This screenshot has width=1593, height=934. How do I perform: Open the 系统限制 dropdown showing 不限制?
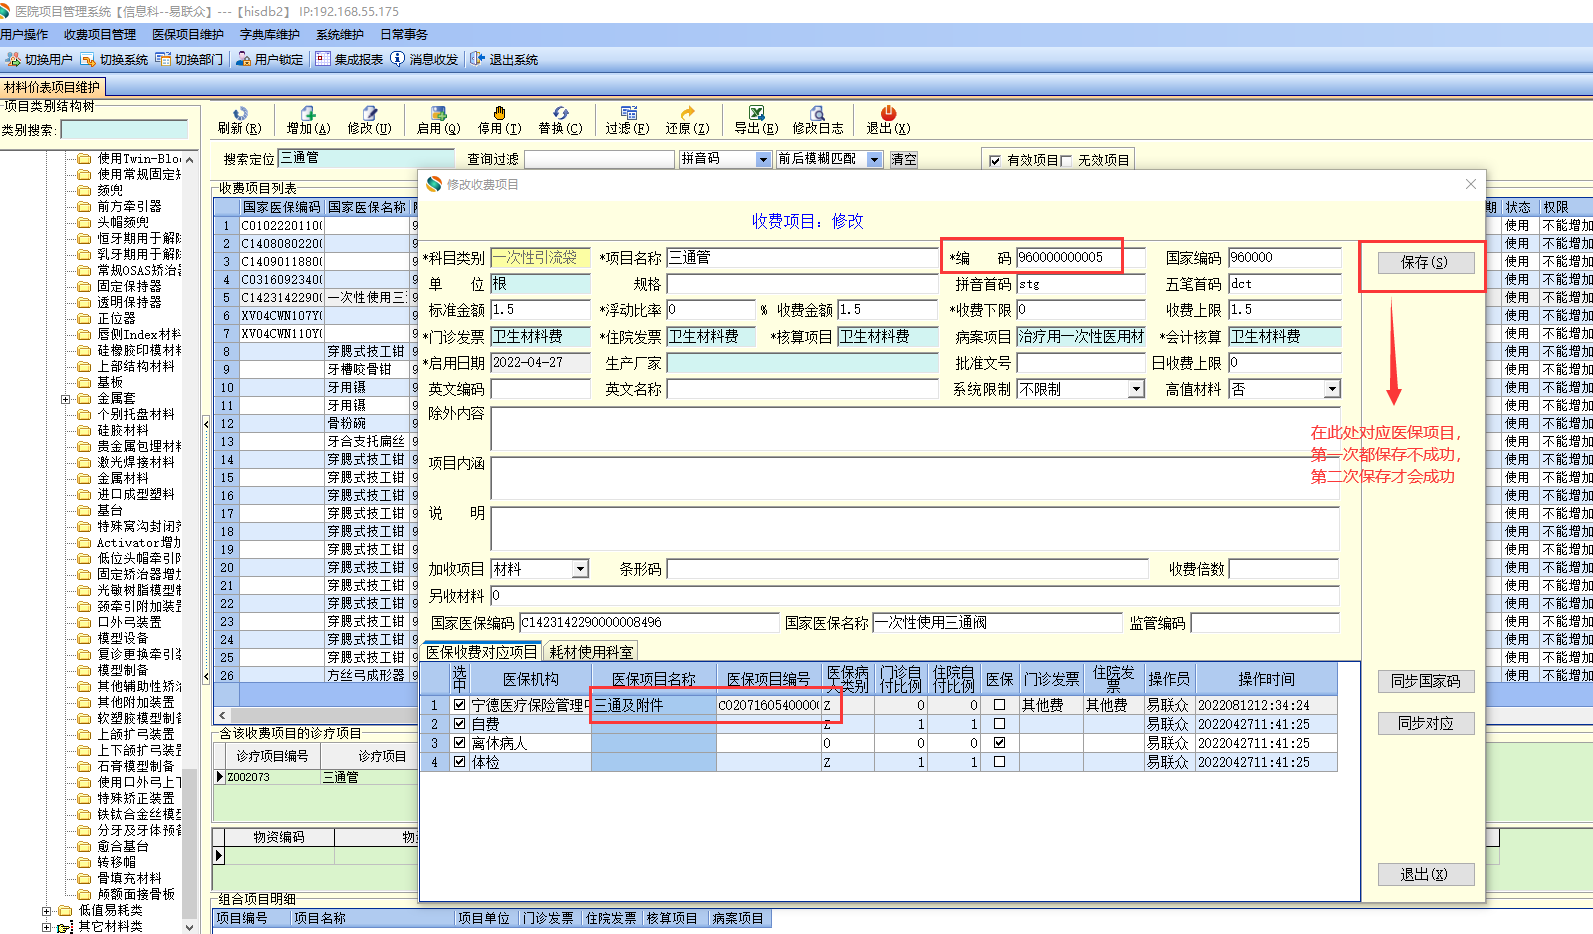[x=1136, y=389]
